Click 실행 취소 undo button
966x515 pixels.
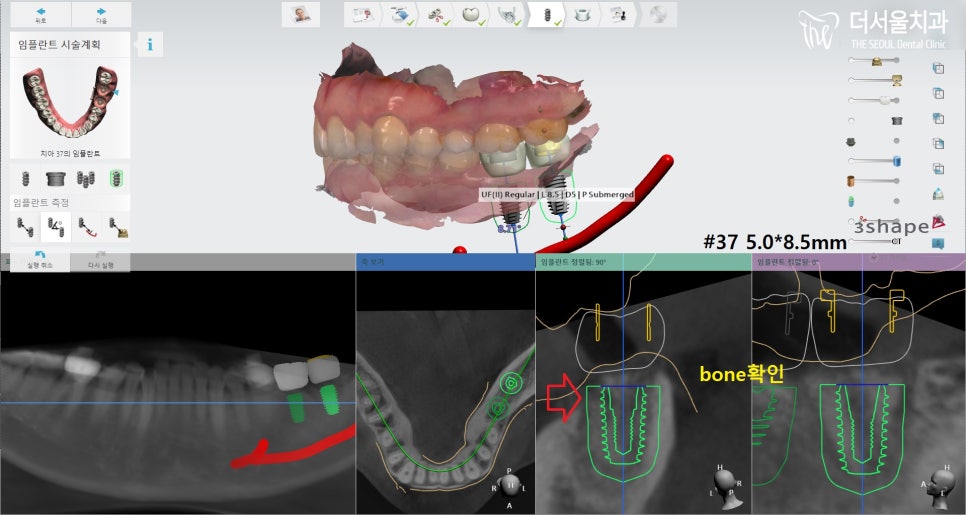[40, 259]
